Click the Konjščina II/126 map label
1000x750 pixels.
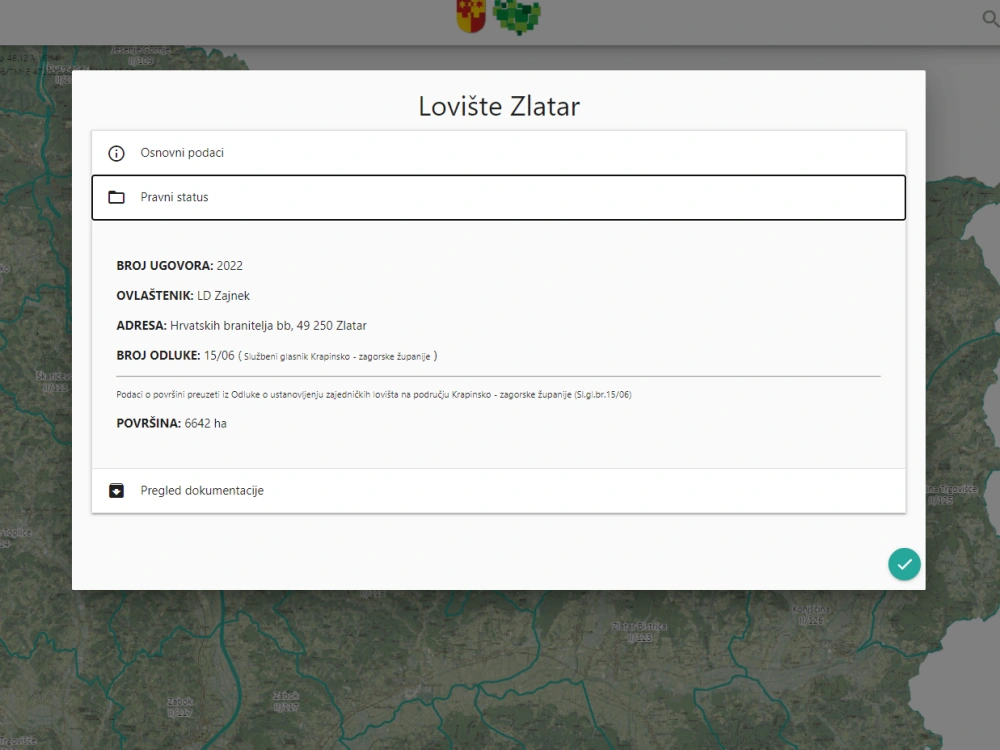pyautogui.click(x=811, y=615)
